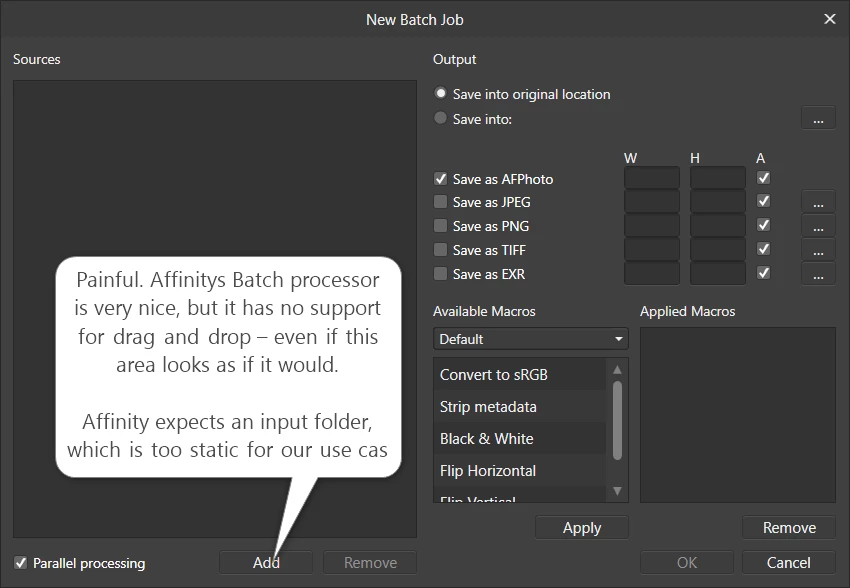Enable Save as JPEG
850x588 pixels.
point(441,202)
